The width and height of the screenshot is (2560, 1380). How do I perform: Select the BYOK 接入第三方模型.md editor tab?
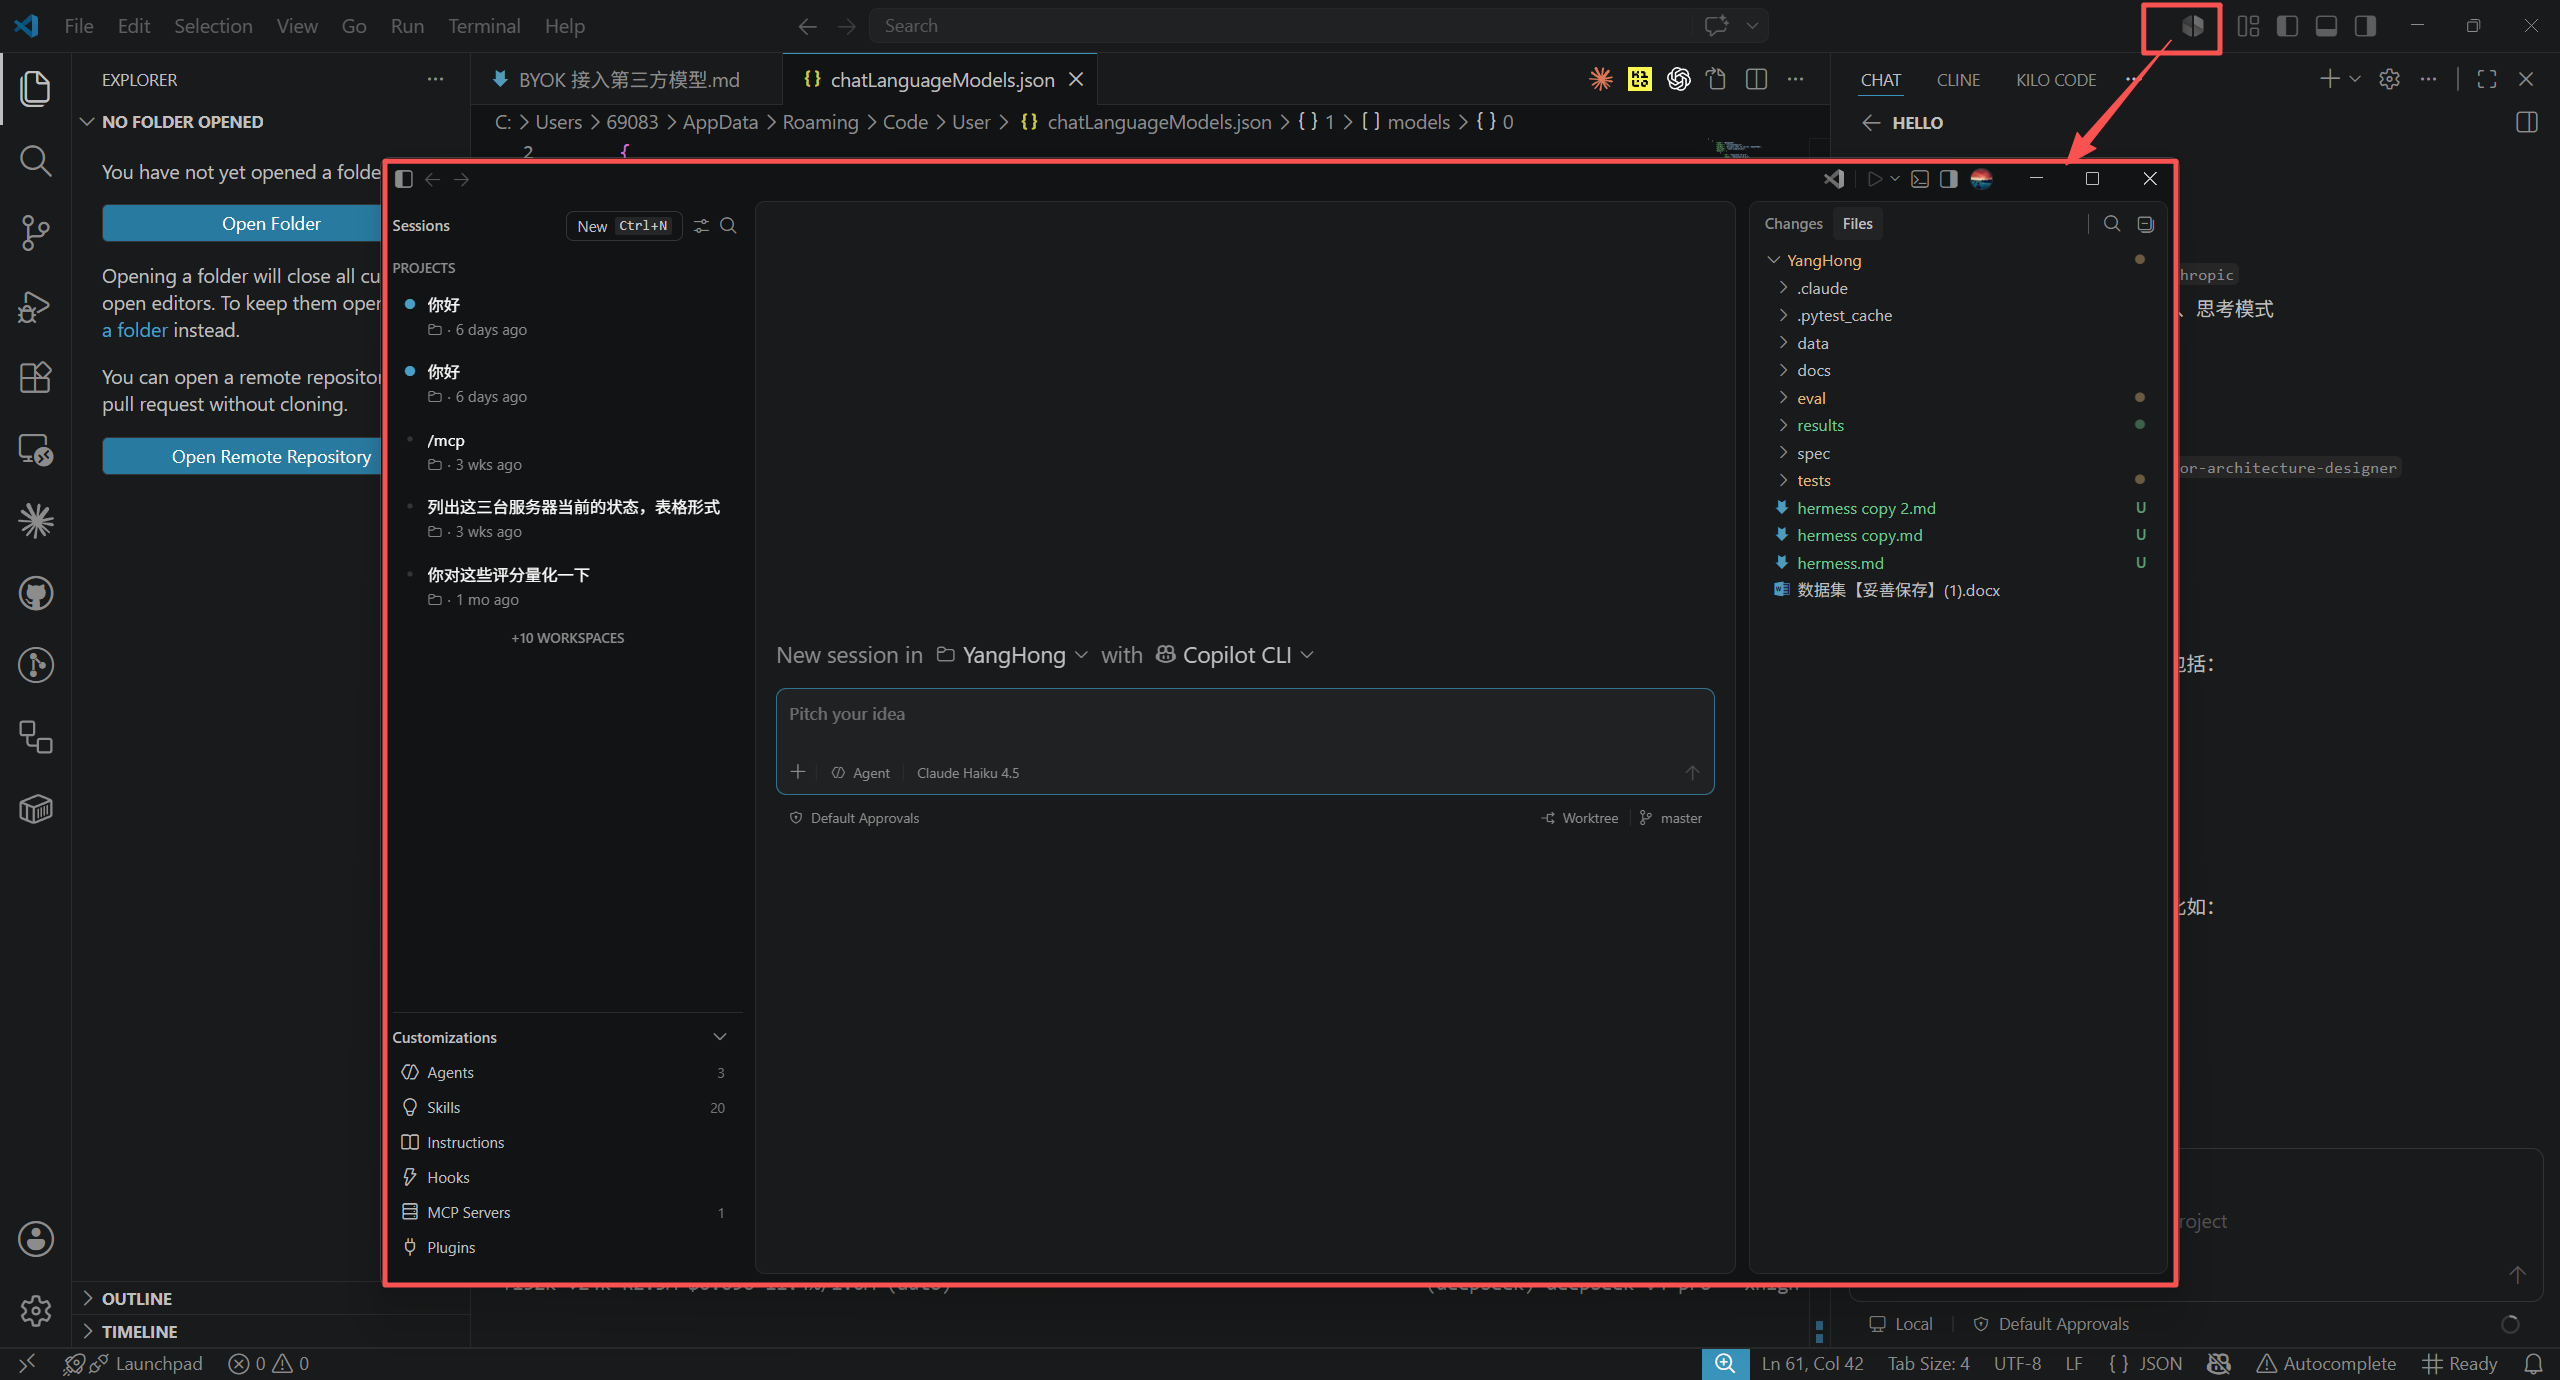coord(627,80)
